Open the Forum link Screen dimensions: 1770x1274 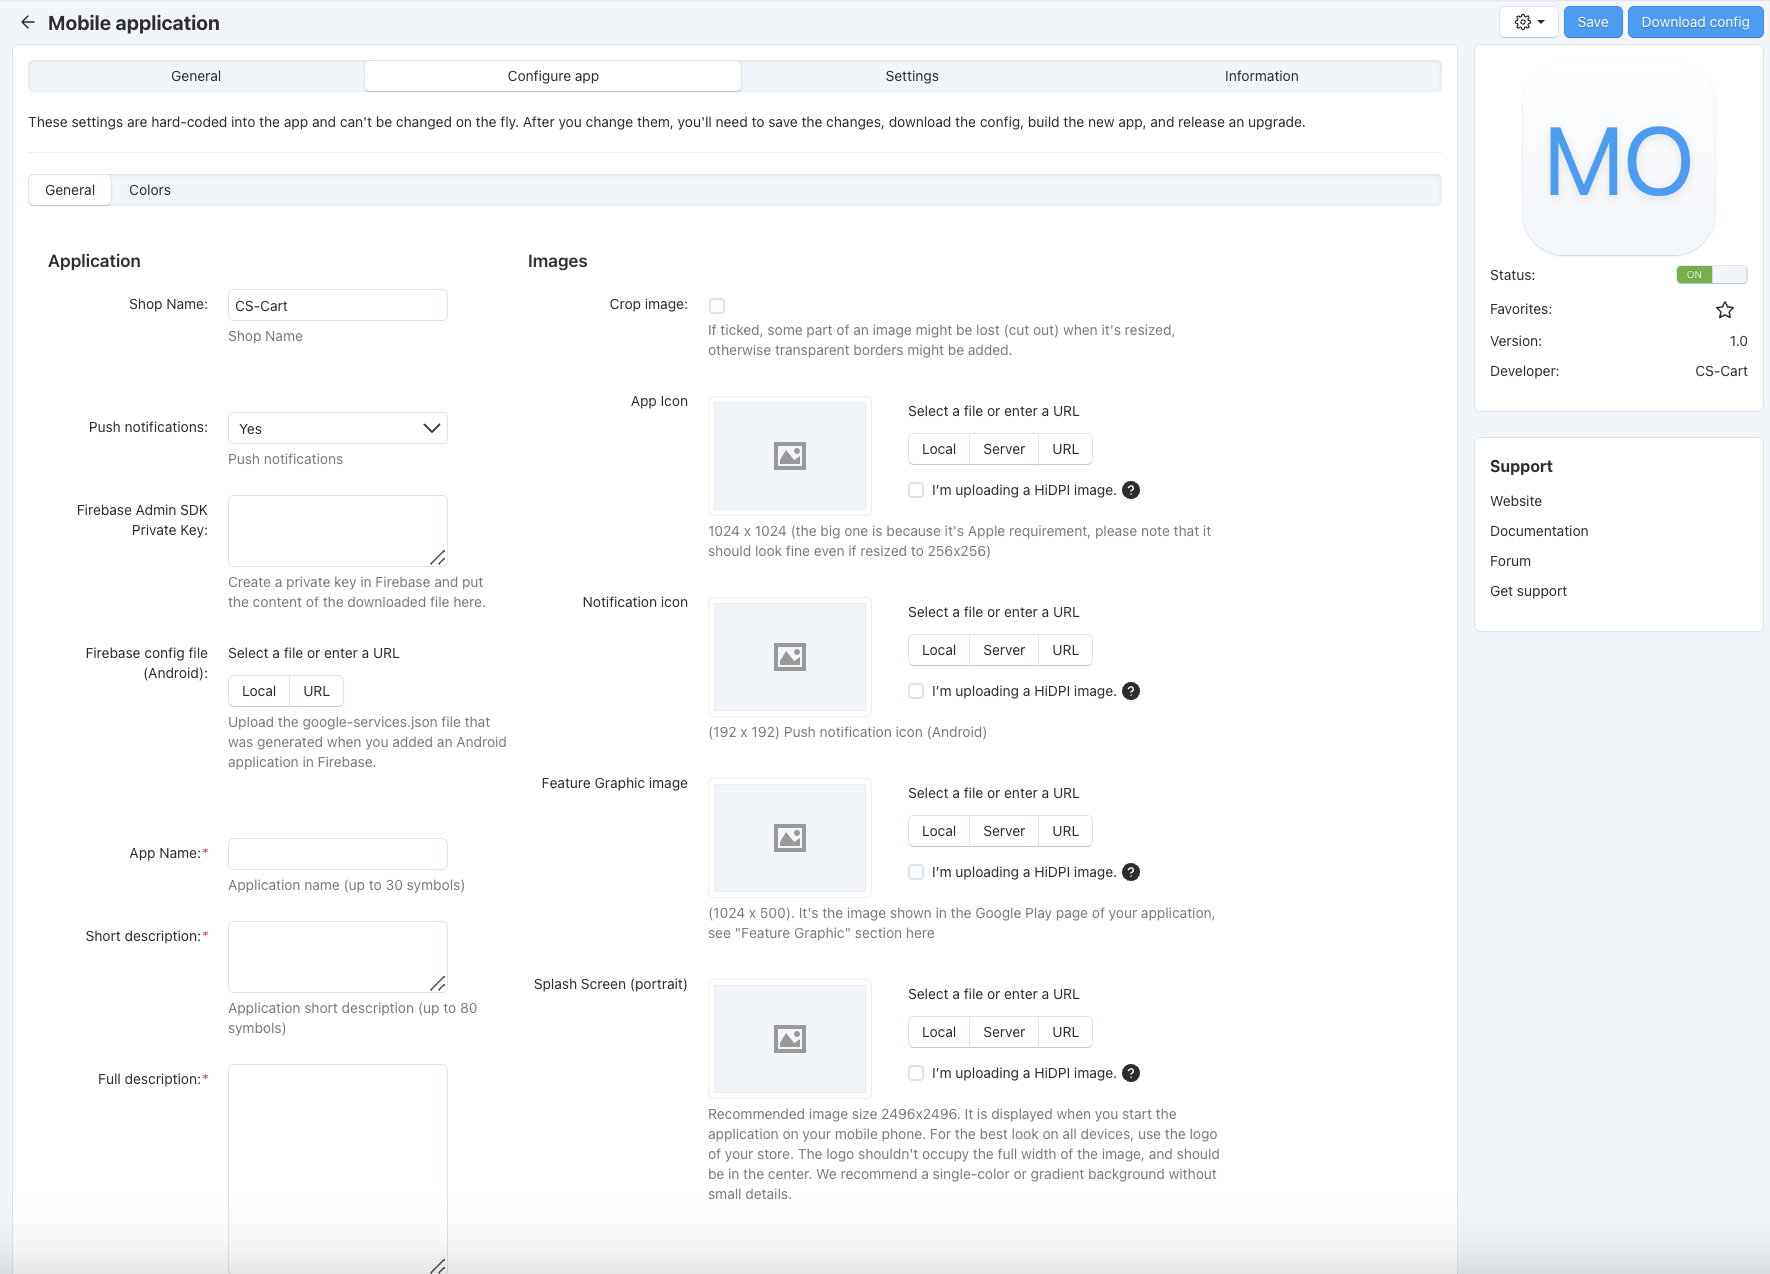(1510, 561)
